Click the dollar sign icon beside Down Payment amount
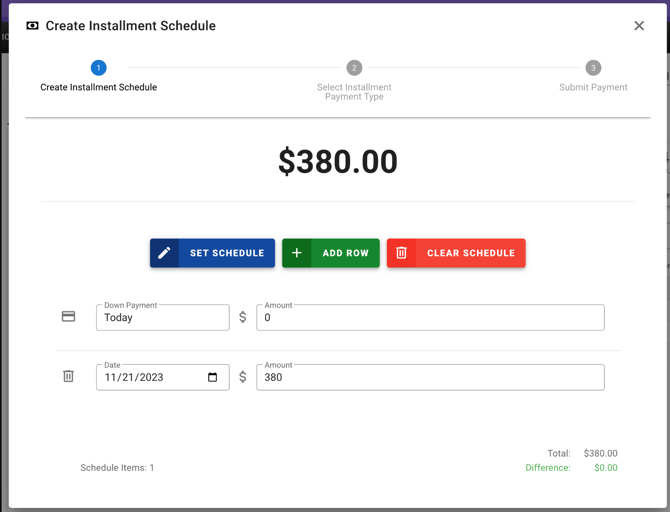The height and width of the screenshot is (512, 670). pos(243,317)
